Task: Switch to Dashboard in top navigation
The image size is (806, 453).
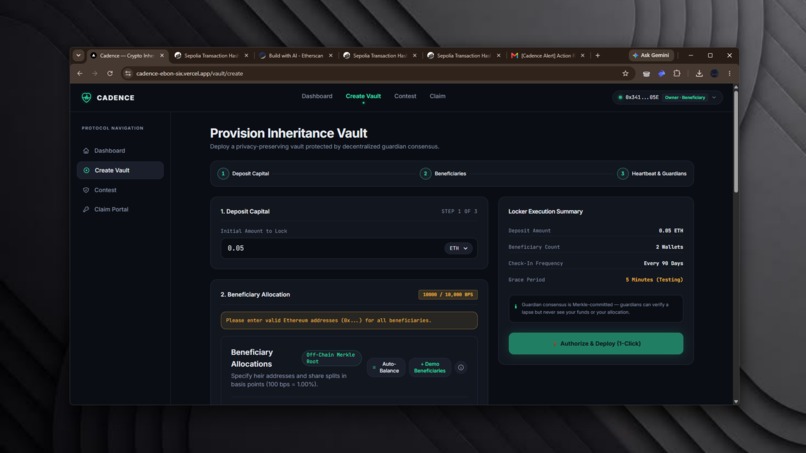Action: (317, 96)
